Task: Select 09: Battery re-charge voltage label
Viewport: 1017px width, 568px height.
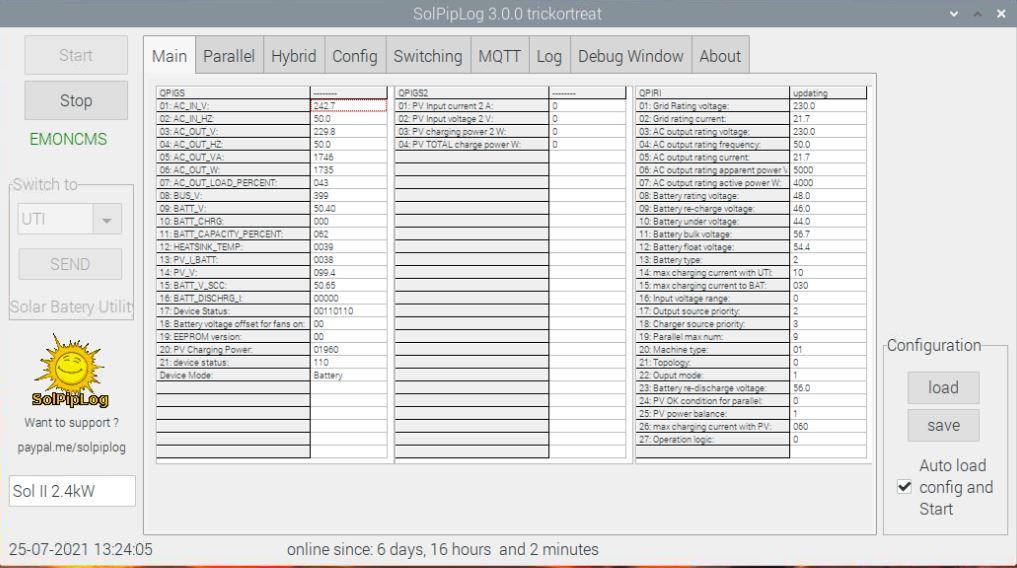Action: tap(712, 209)
